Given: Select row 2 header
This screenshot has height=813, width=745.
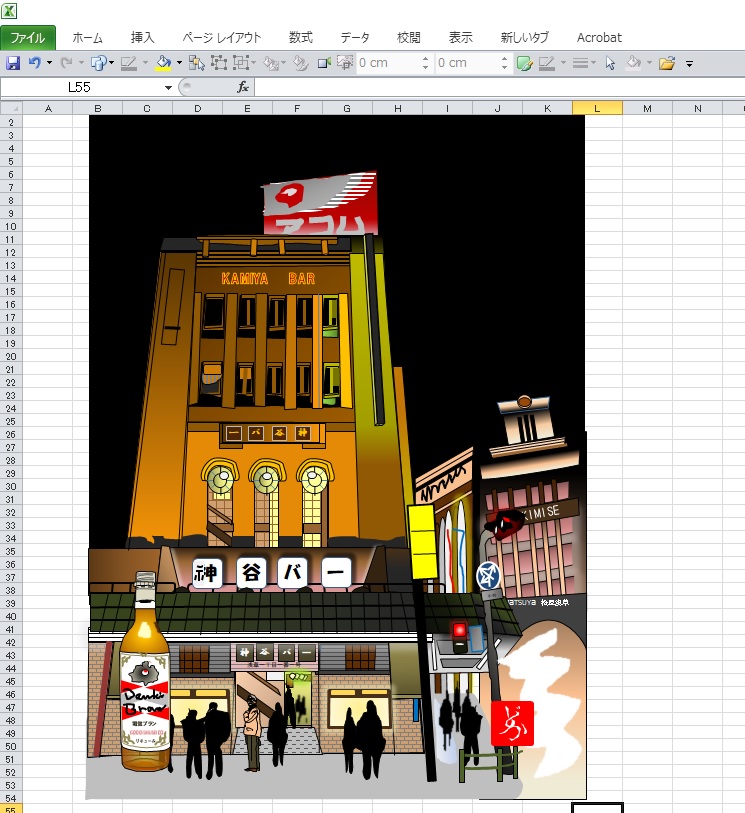Looking at the screenshot, I should 11,123.
